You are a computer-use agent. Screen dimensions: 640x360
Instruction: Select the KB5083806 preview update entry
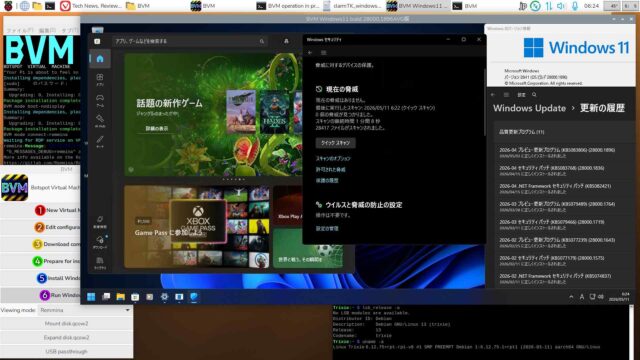tap(565, 153)
